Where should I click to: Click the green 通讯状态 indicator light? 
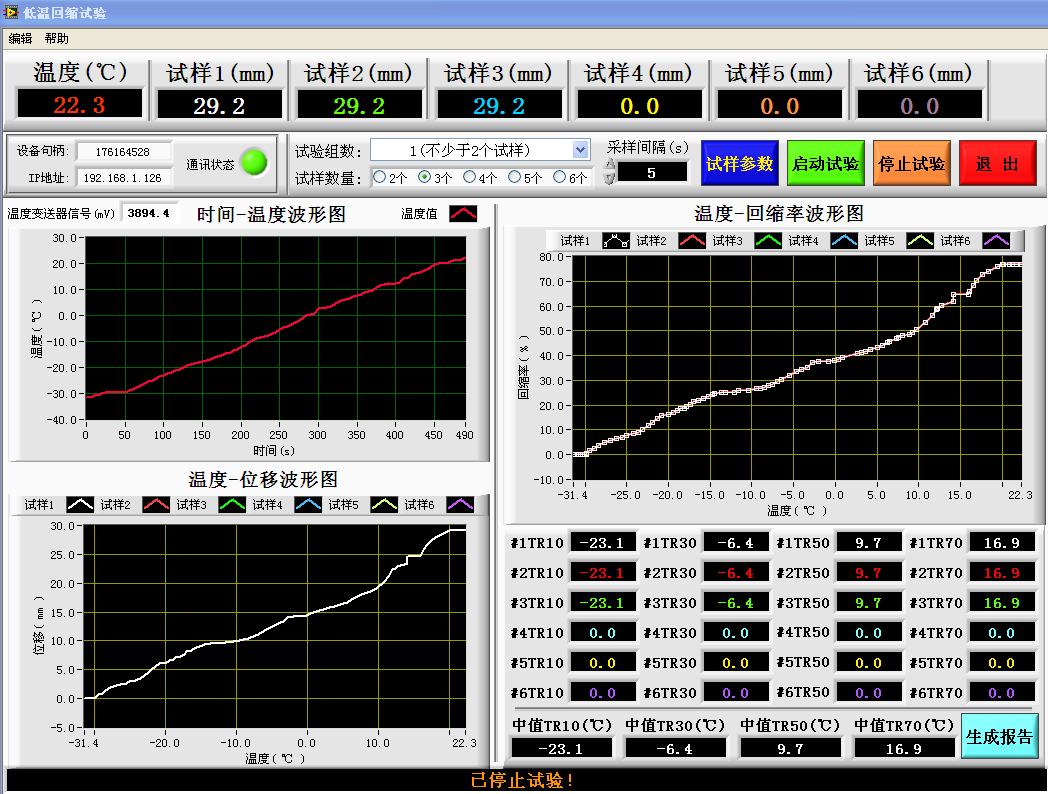pyautogui.click(x=256, y=163)
